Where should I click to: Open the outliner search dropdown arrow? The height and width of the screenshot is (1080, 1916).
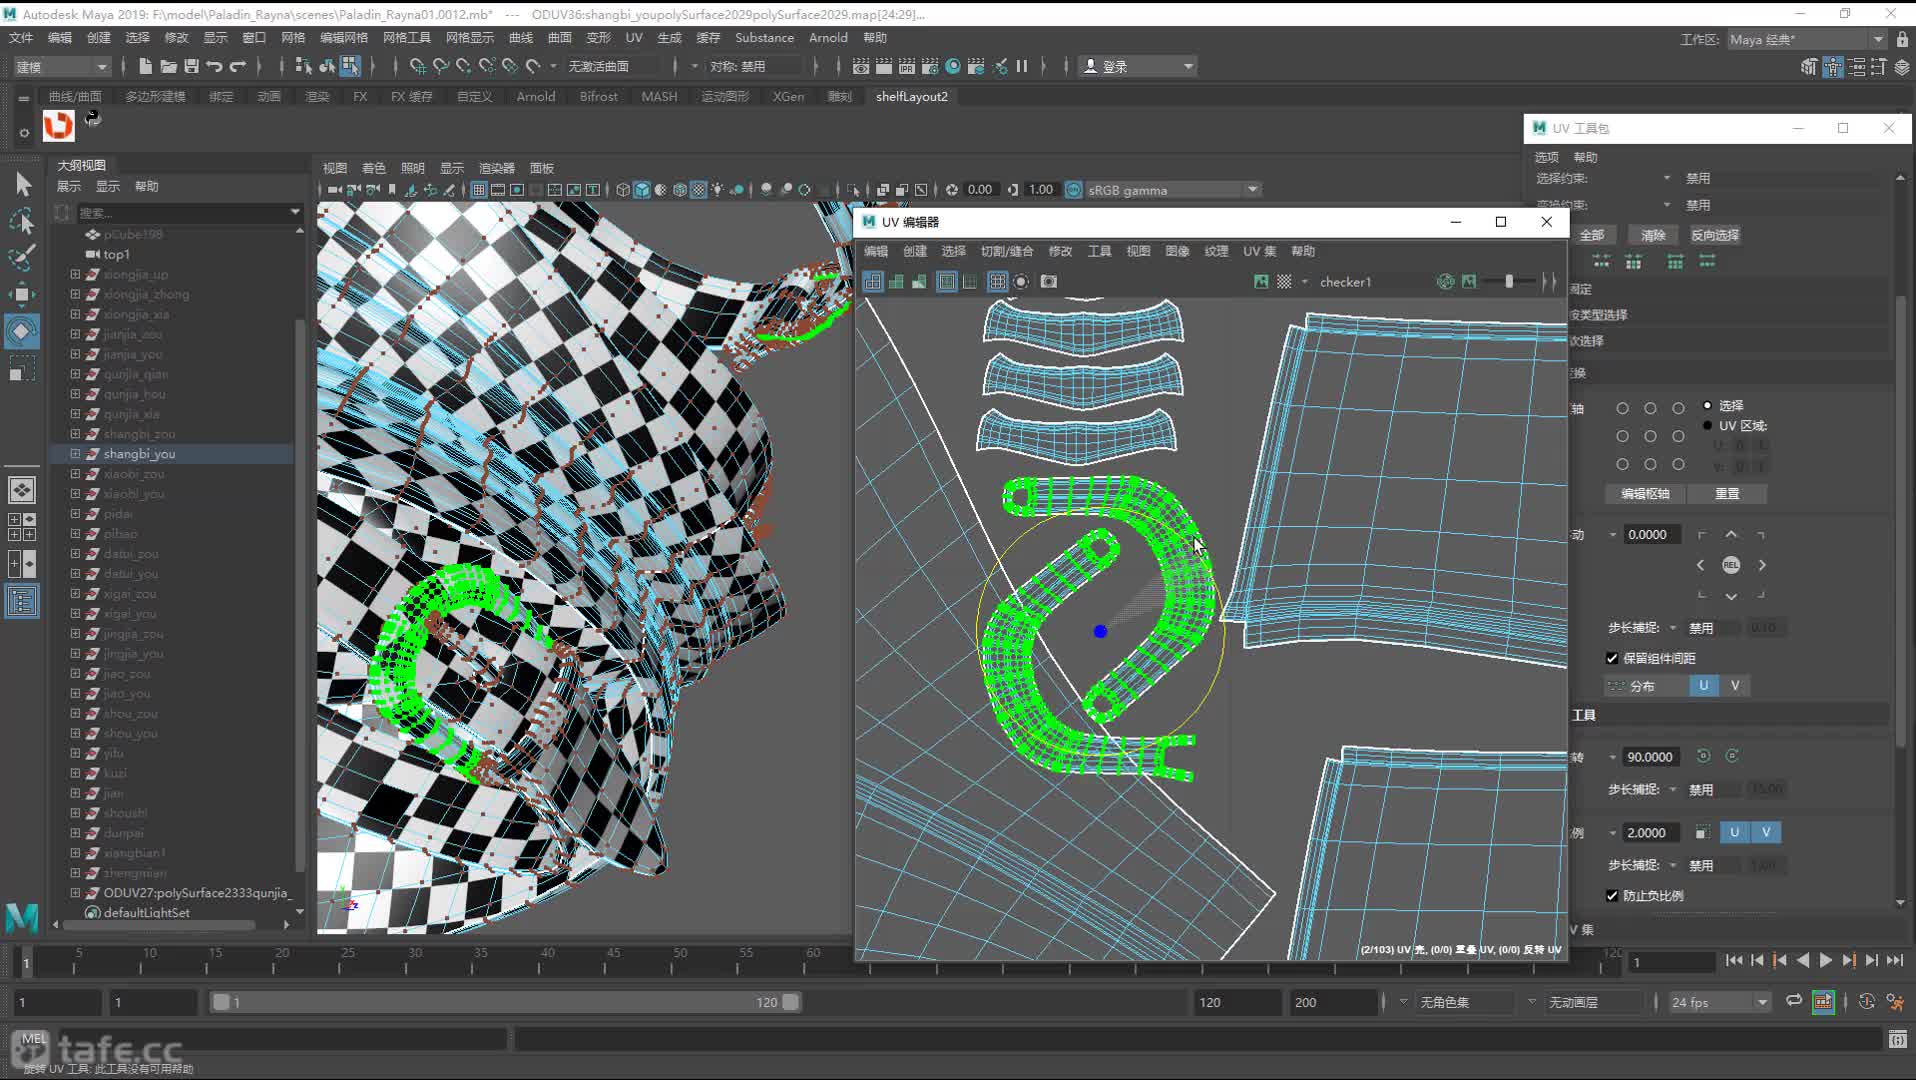pos(294,212)
